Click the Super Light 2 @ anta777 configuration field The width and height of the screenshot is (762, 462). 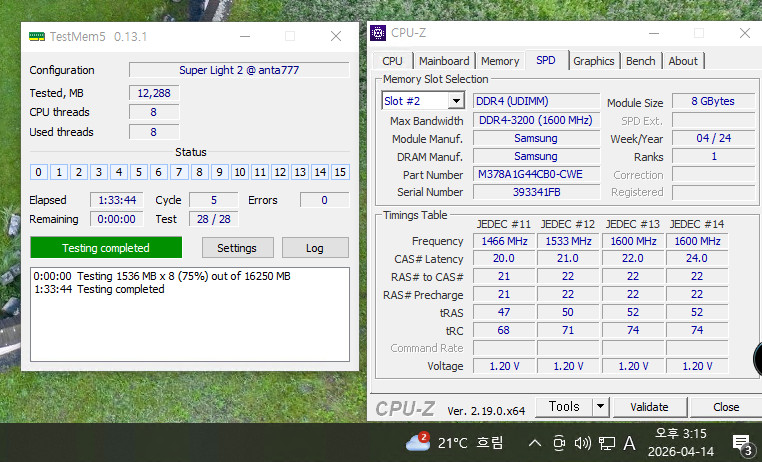coord(239,70)
